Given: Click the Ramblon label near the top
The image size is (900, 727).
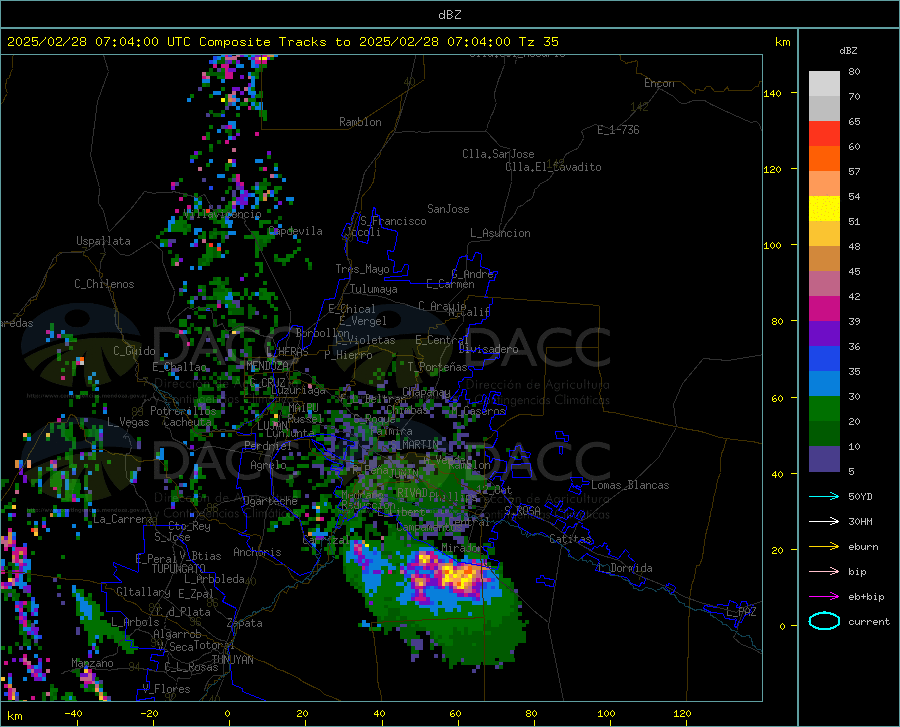Looking at the screenshot, I should coord(360,122).
